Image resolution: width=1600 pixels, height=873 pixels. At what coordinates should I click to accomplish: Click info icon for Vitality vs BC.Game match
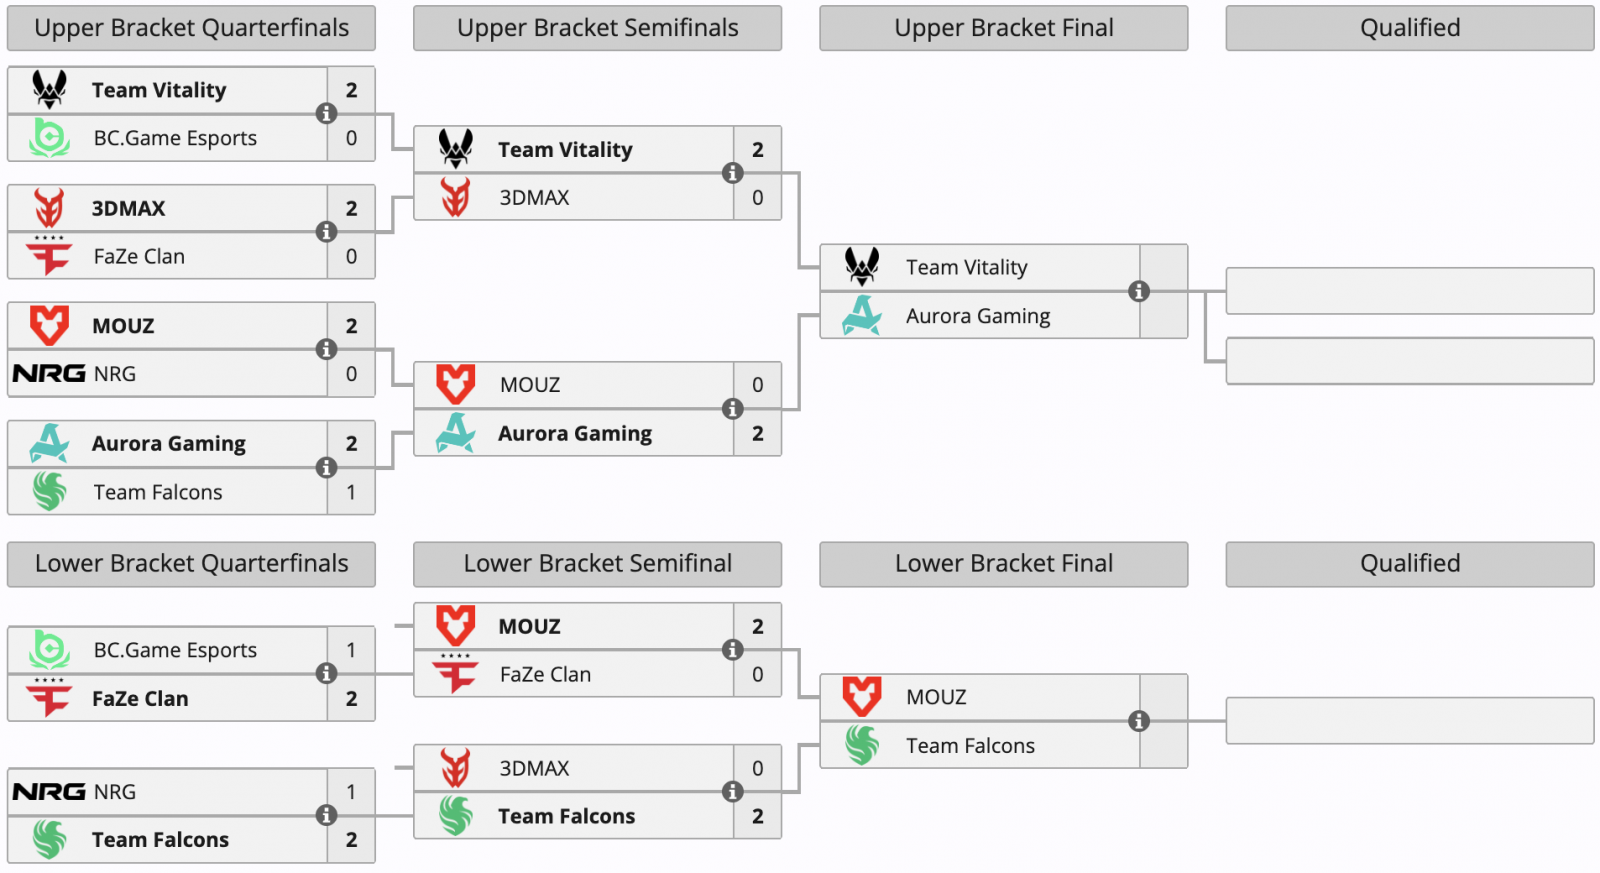326,114
